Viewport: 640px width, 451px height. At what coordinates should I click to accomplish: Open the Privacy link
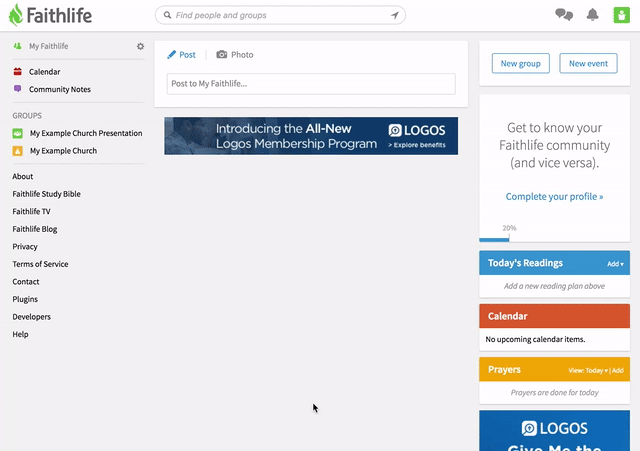point(25,247)
